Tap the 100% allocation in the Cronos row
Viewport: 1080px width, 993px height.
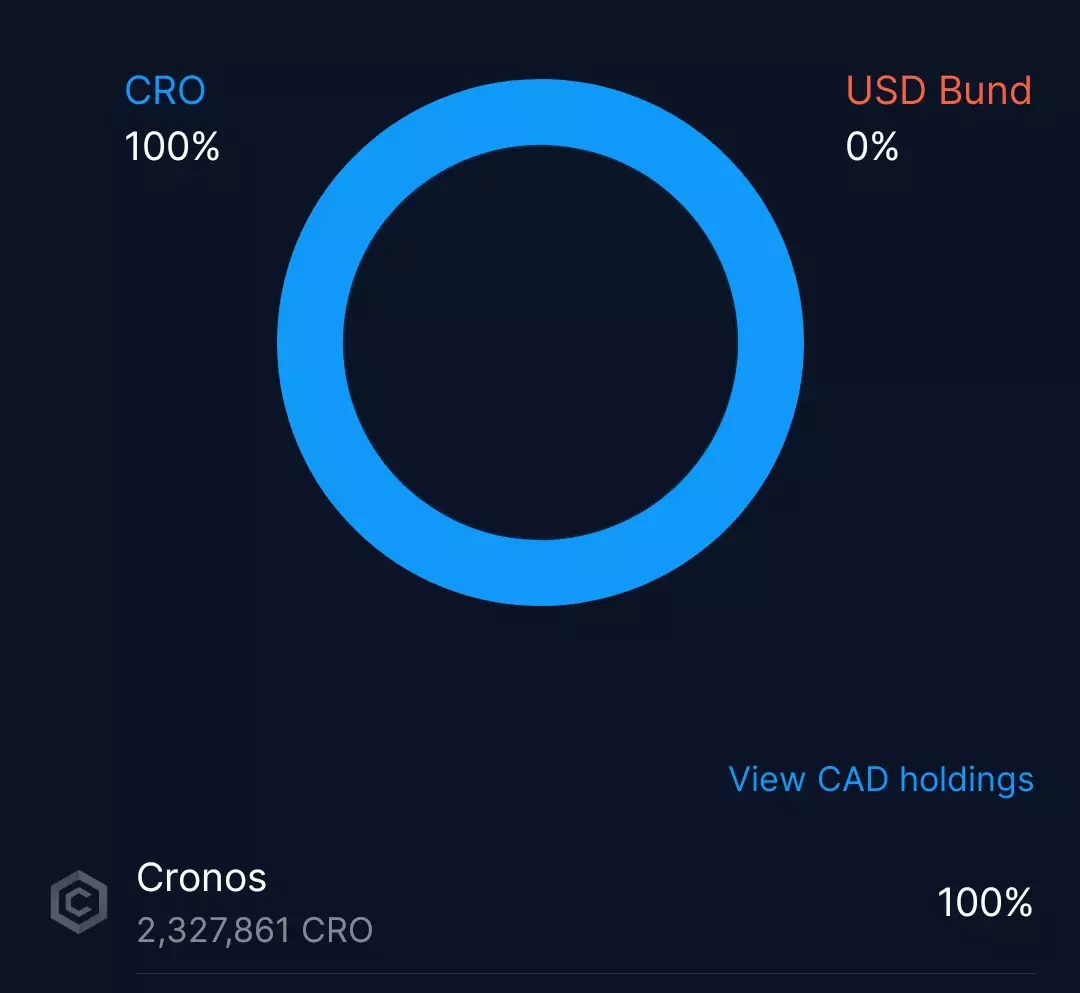click(985, 904)
